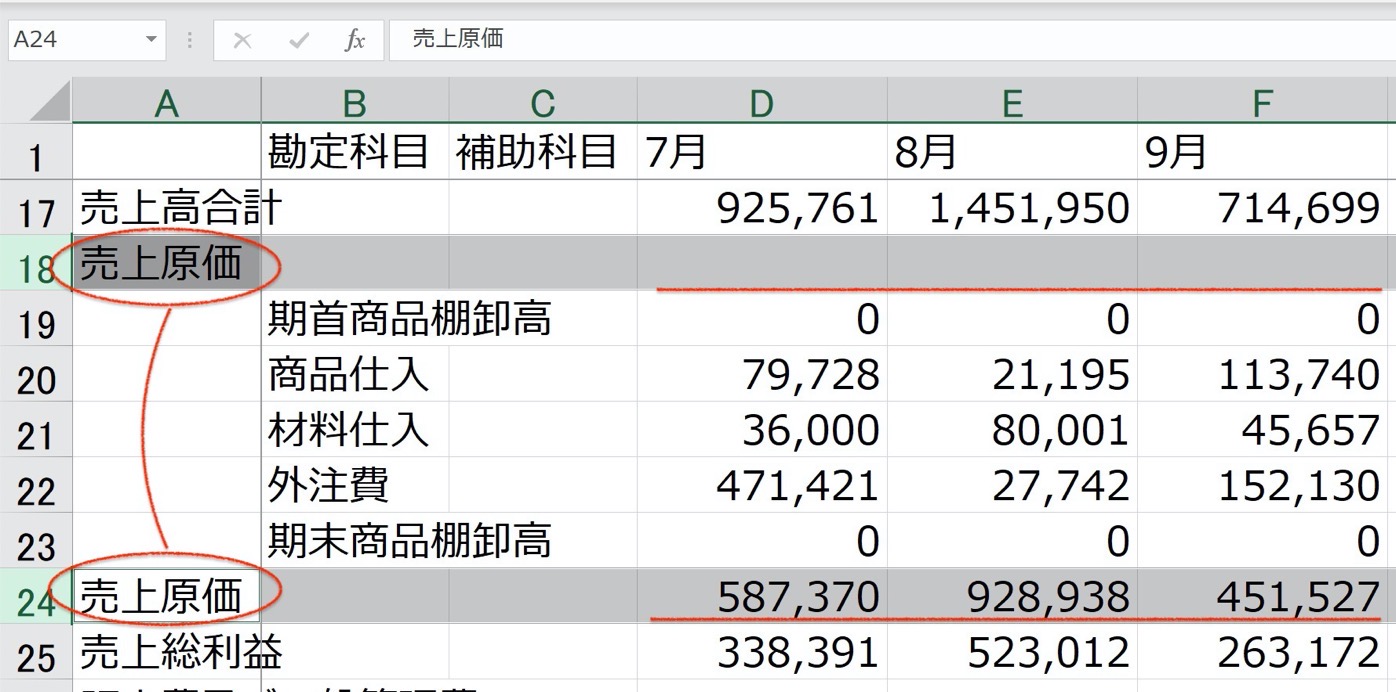1396x692 pixels.
Task: Select cell with value 27,742
Action: point(1012,486)
